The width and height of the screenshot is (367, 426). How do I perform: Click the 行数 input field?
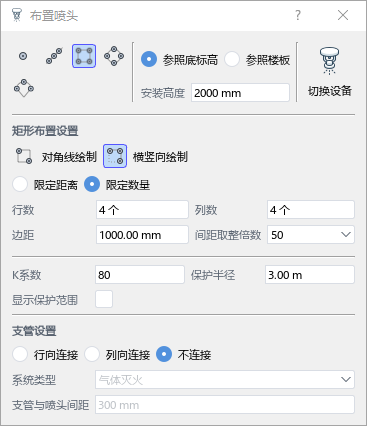pyautogui.click(x=142, y=210)
